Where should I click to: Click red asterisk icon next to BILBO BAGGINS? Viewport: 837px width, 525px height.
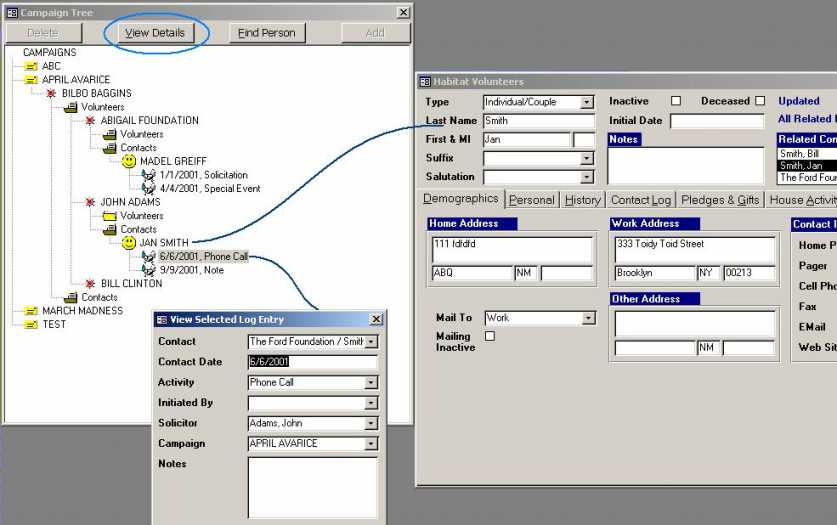tap(51, 93)
